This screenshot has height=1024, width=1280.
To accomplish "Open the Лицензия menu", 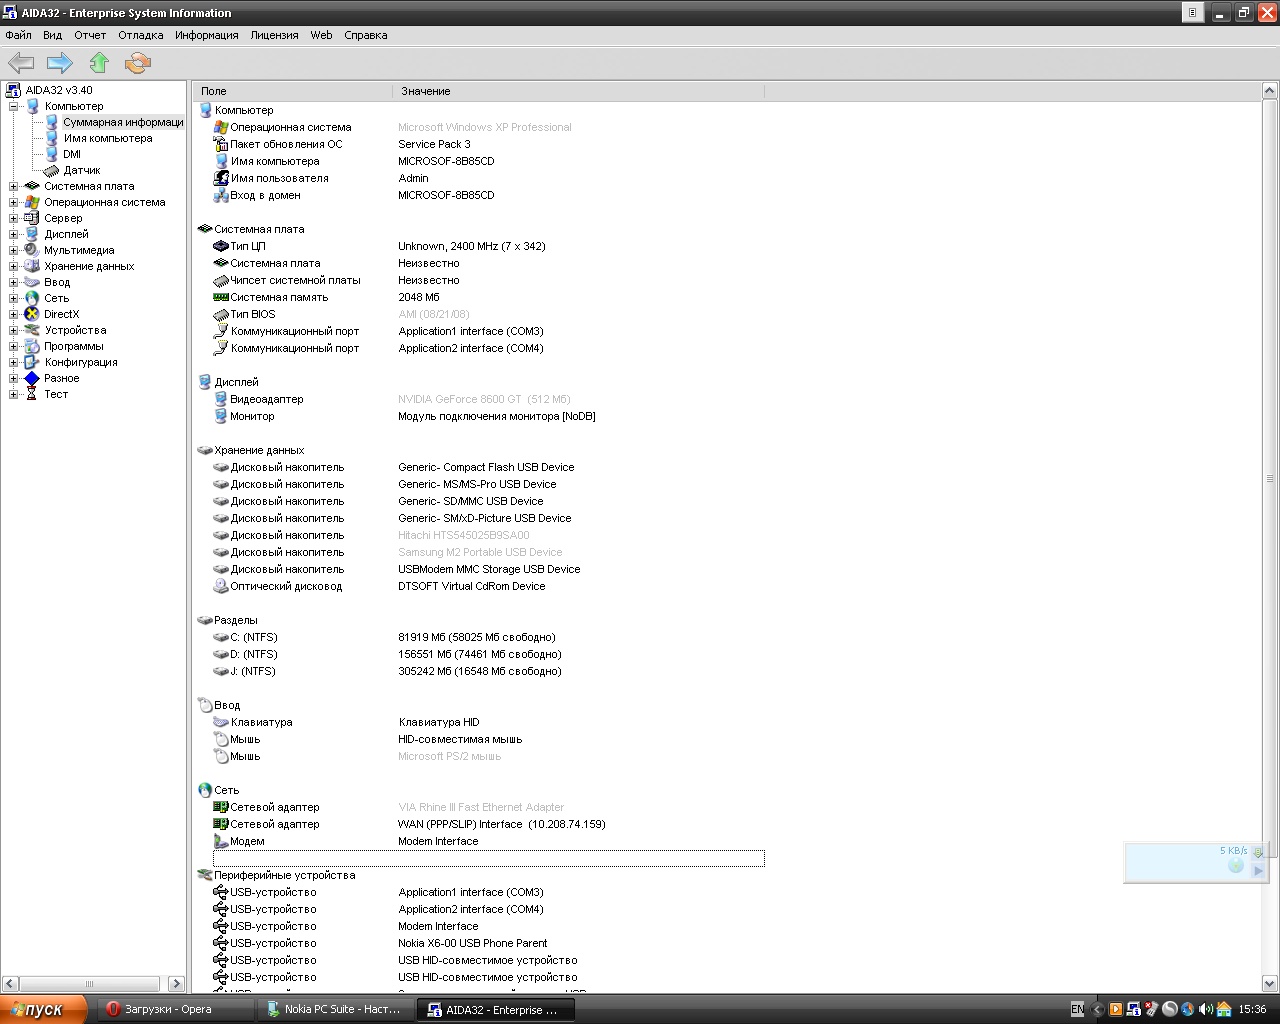I will click(x=275, y=35).
